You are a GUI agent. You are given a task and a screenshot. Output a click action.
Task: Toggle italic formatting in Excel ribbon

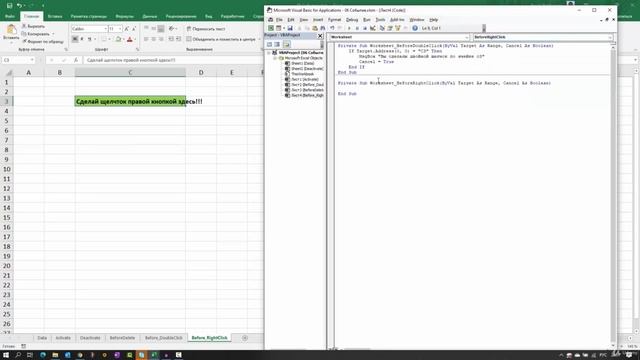click(x=82, y=39)
